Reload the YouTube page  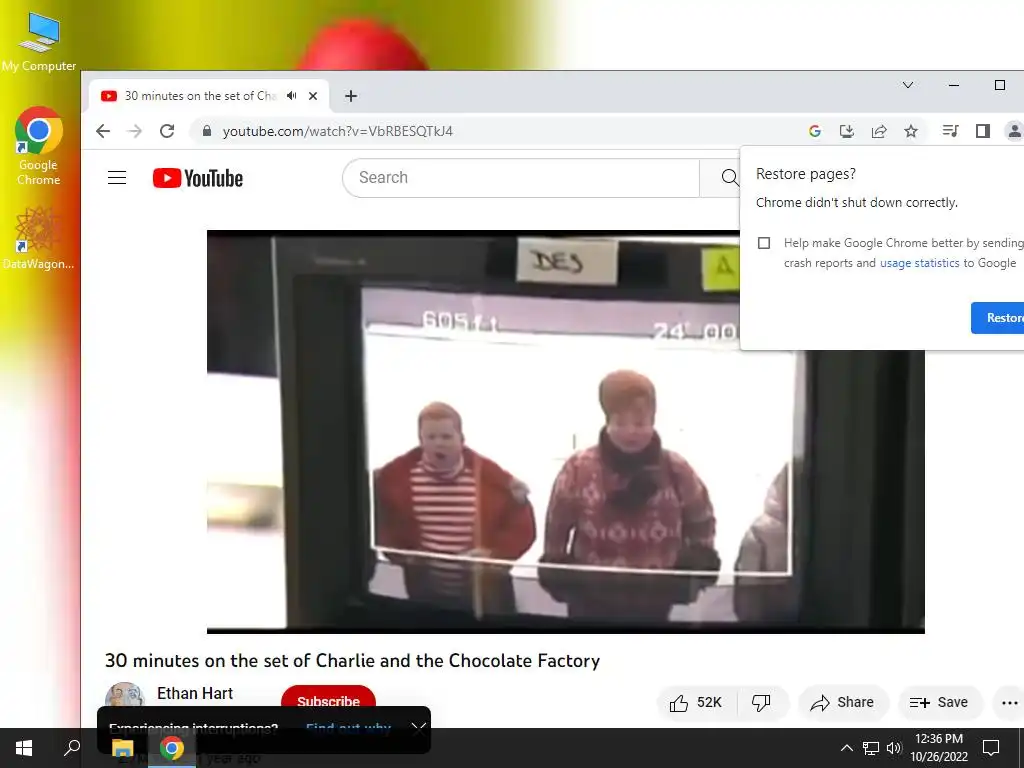[x=167, y=131]
